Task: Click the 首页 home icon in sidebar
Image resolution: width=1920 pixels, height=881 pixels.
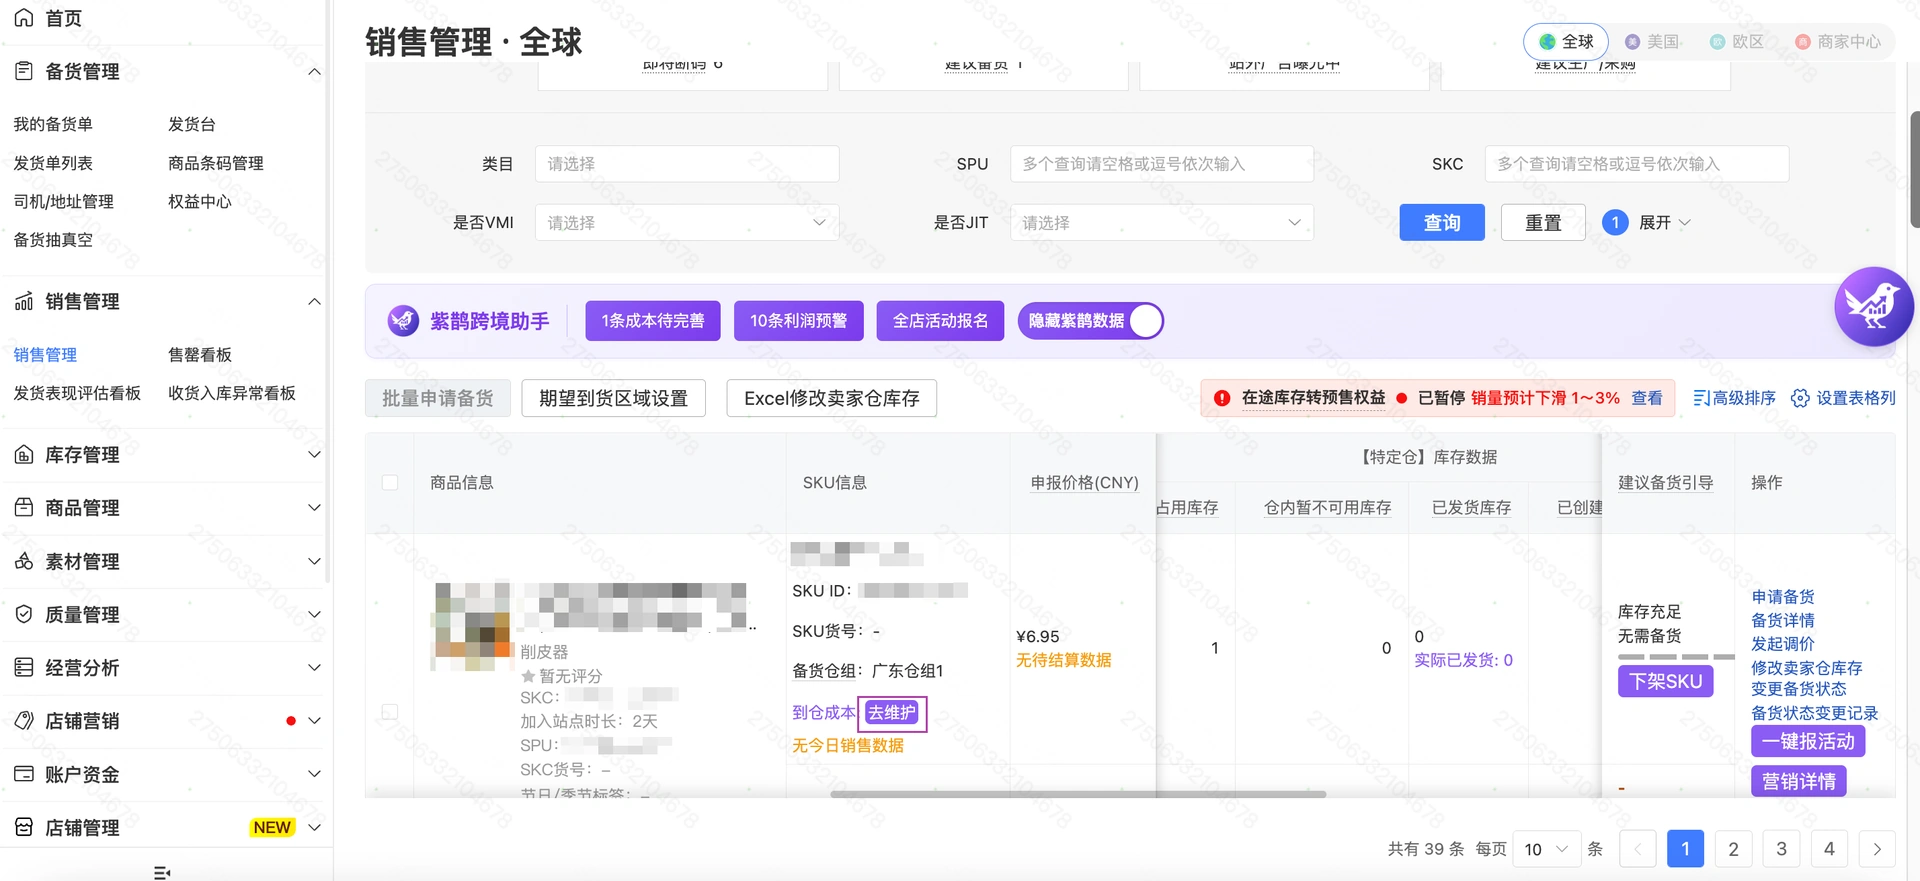Action: [x=24, y=18]
